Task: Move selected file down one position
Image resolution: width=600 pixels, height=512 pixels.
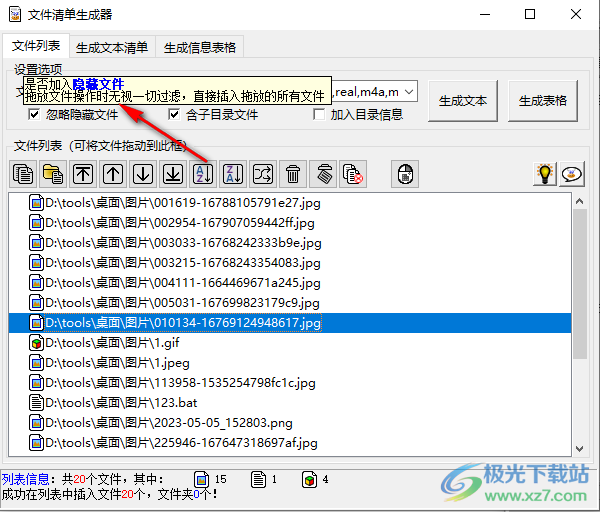Action: (143, 174)
